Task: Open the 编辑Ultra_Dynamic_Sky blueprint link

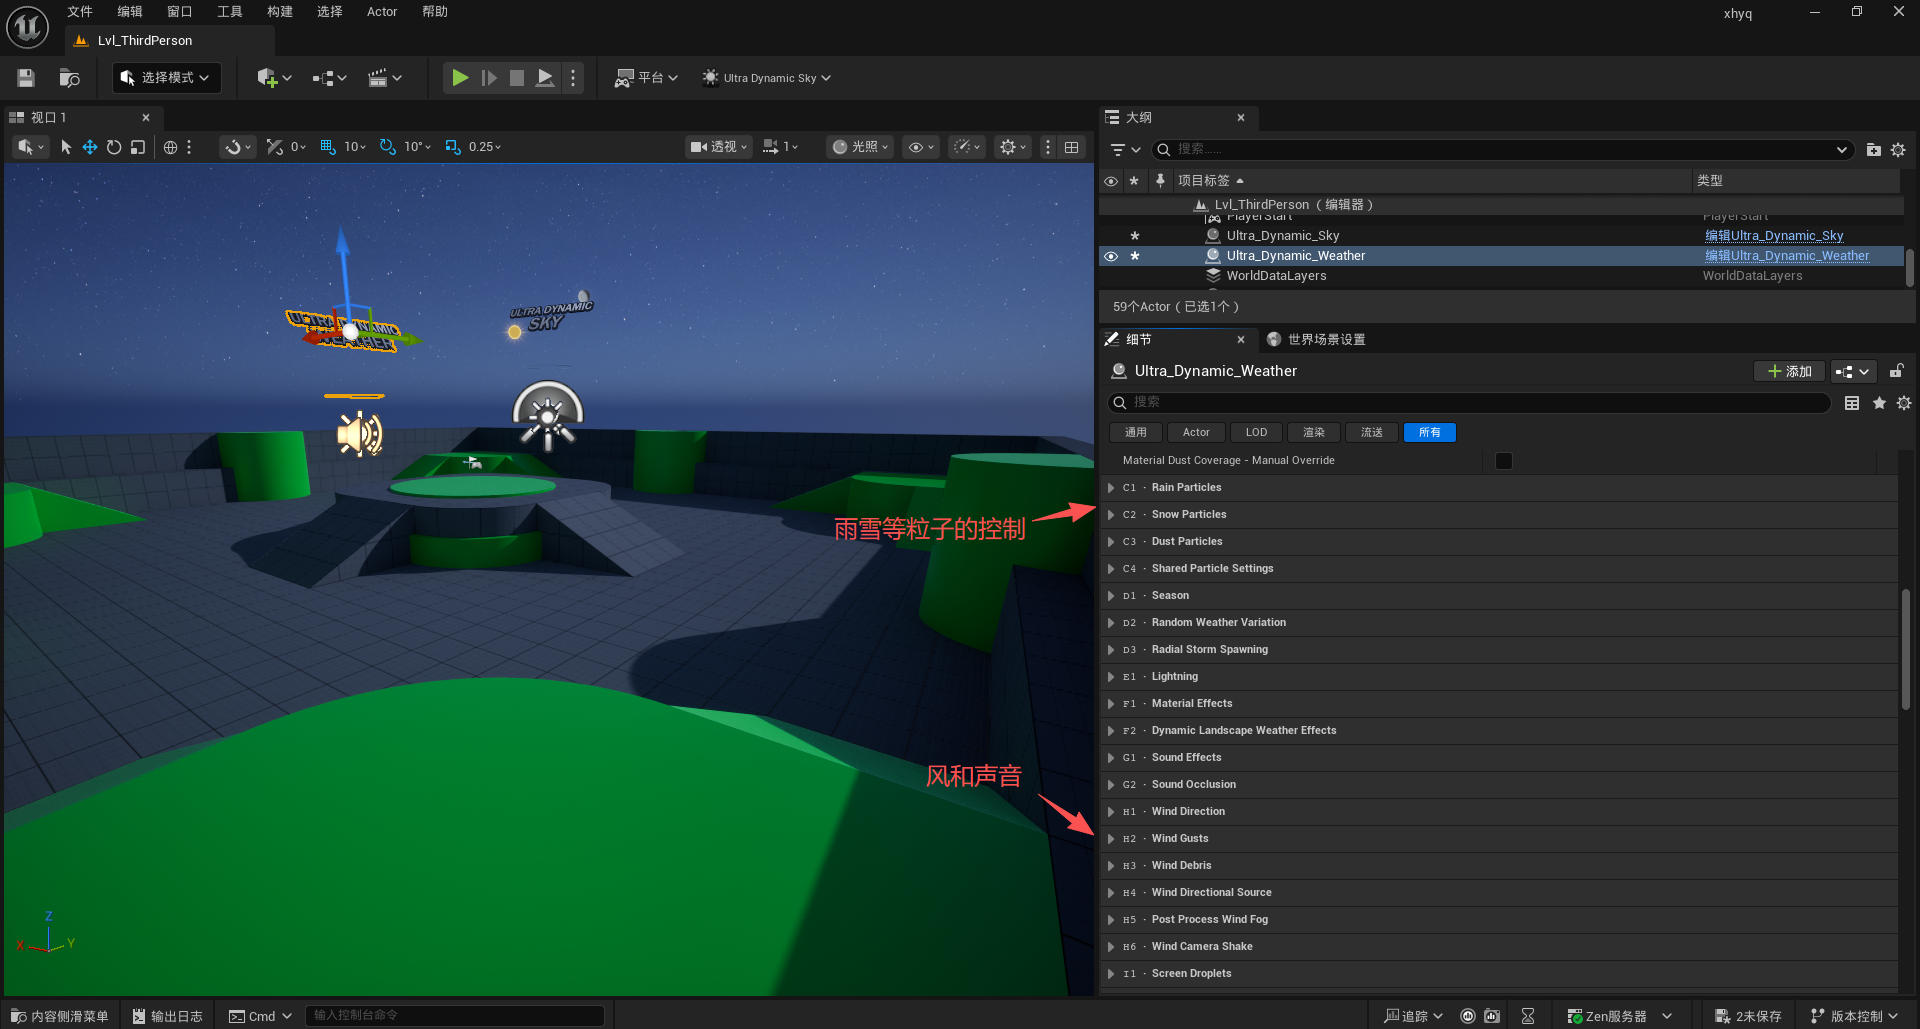Action: click(x=1774, y=236)
